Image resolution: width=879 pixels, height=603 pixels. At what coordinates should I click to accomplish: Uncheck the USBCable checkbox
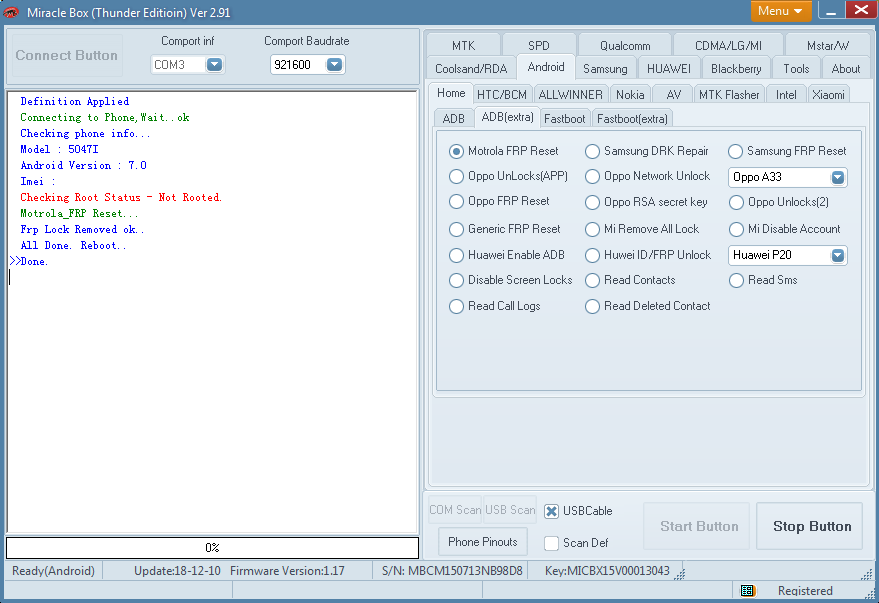pyautogui.click(x=552, y=511)
